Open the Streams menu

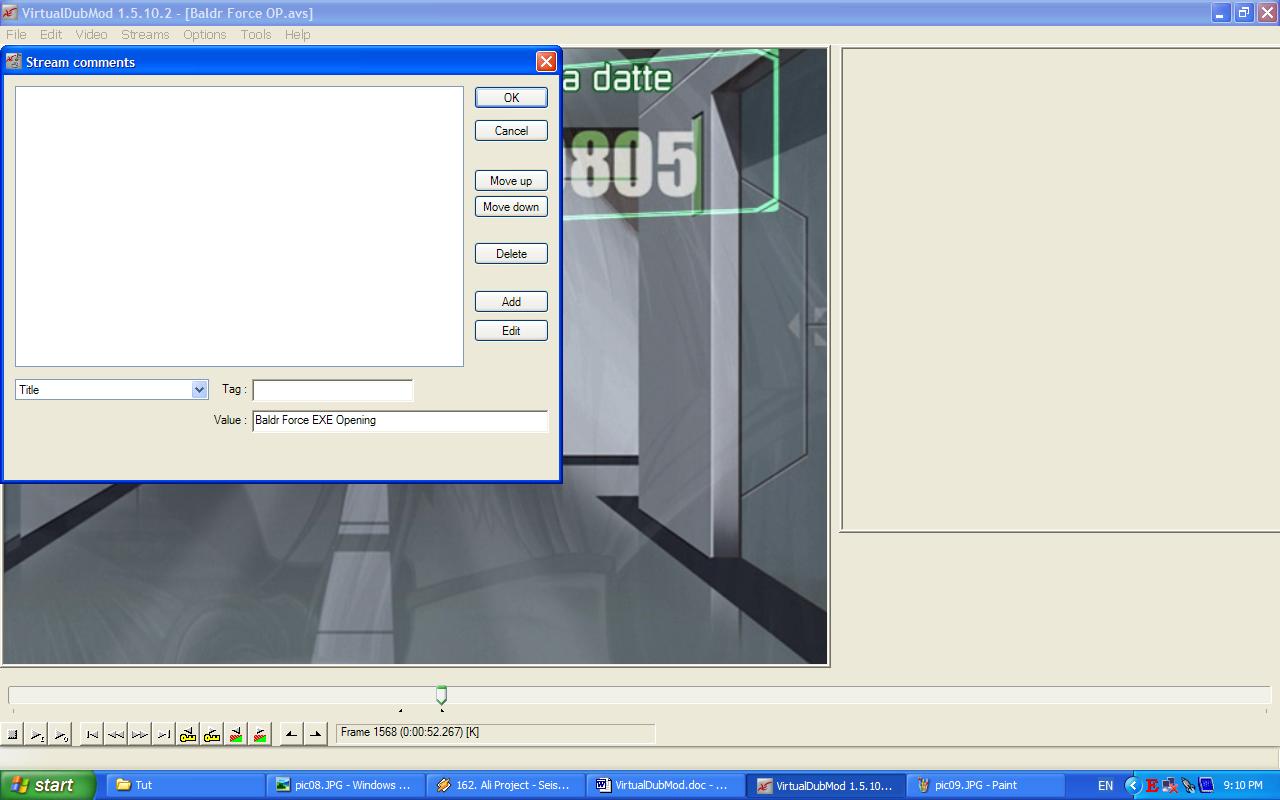pos(145,34)
